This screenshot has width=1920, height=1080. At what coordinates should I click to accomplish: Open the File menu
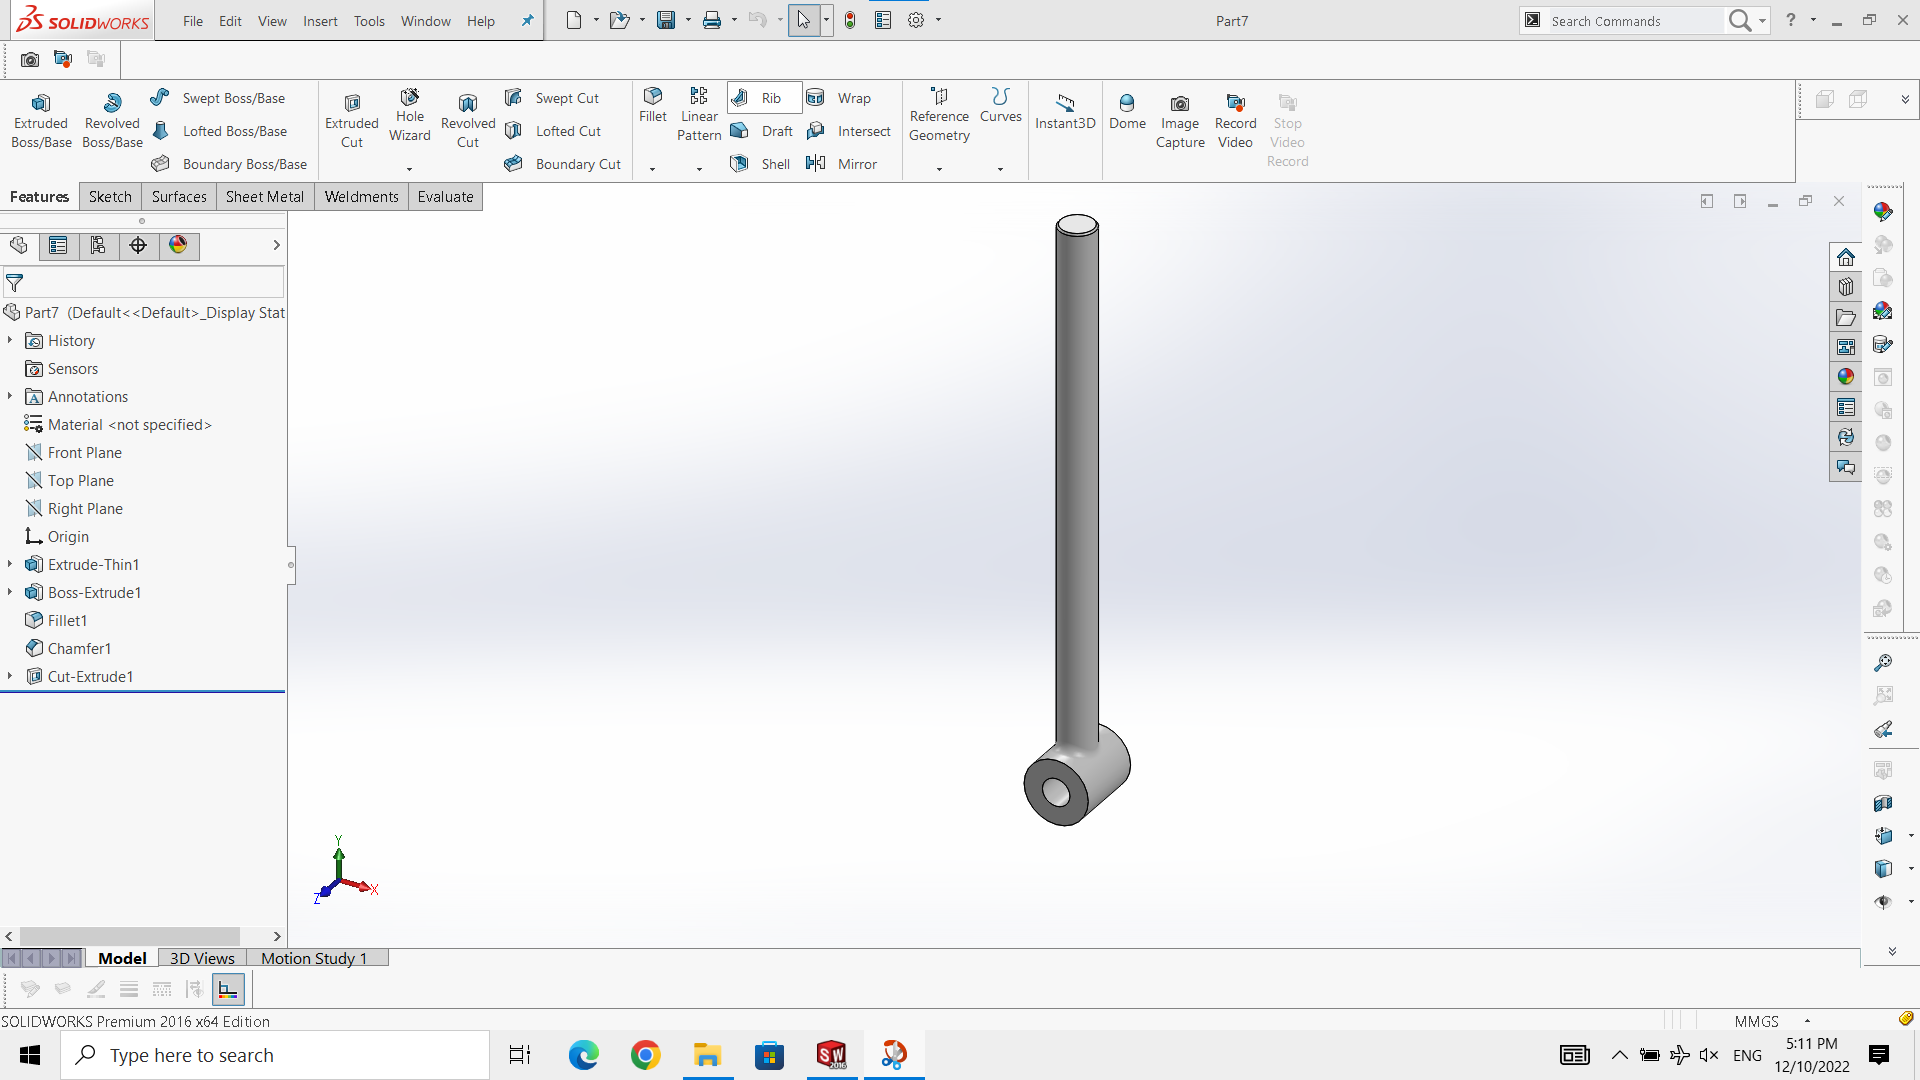(x=193, y=21)
